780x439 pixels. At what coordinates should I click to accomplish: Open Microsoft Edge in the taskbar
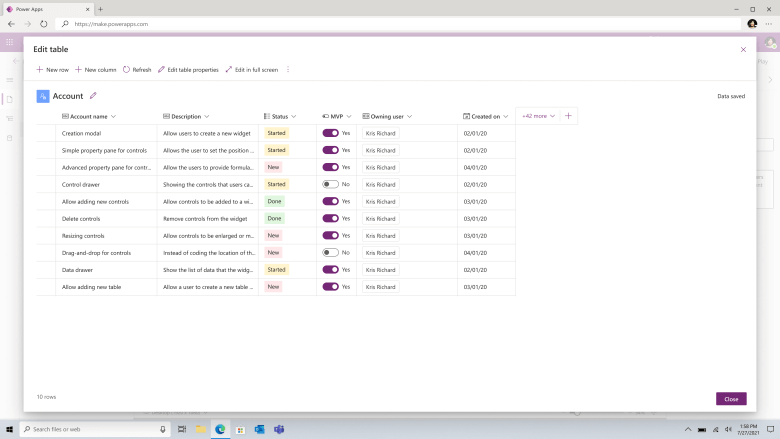220,429
